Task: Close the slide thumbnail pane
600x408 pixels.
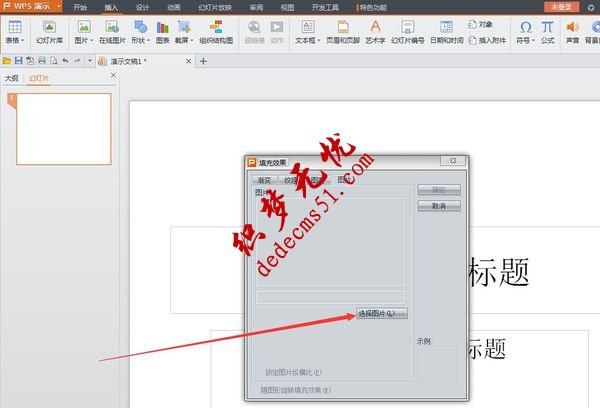Action: [113, 75]
